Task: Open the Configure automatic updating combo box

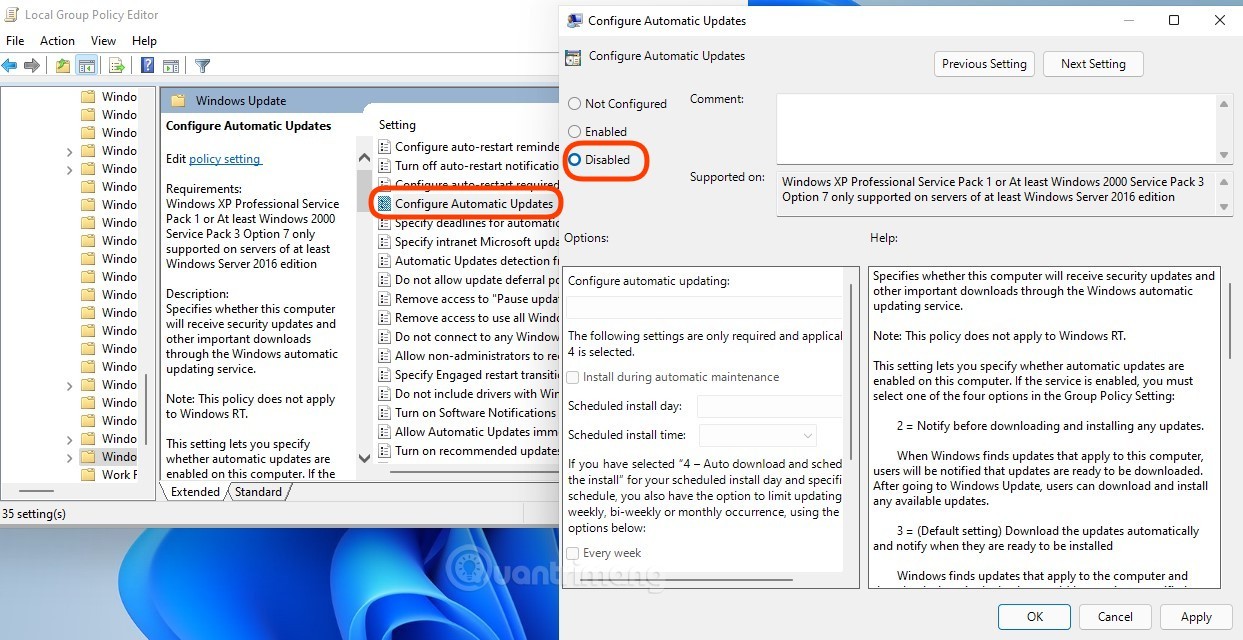Action: click(x=703, y=308)
